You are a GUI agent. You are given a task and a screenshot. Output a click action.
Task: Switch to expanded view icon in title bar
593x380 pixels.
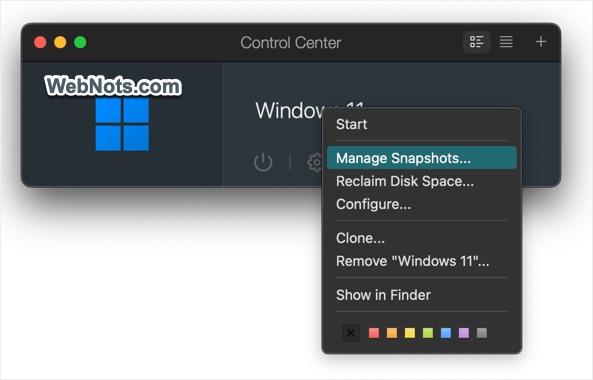477,42
